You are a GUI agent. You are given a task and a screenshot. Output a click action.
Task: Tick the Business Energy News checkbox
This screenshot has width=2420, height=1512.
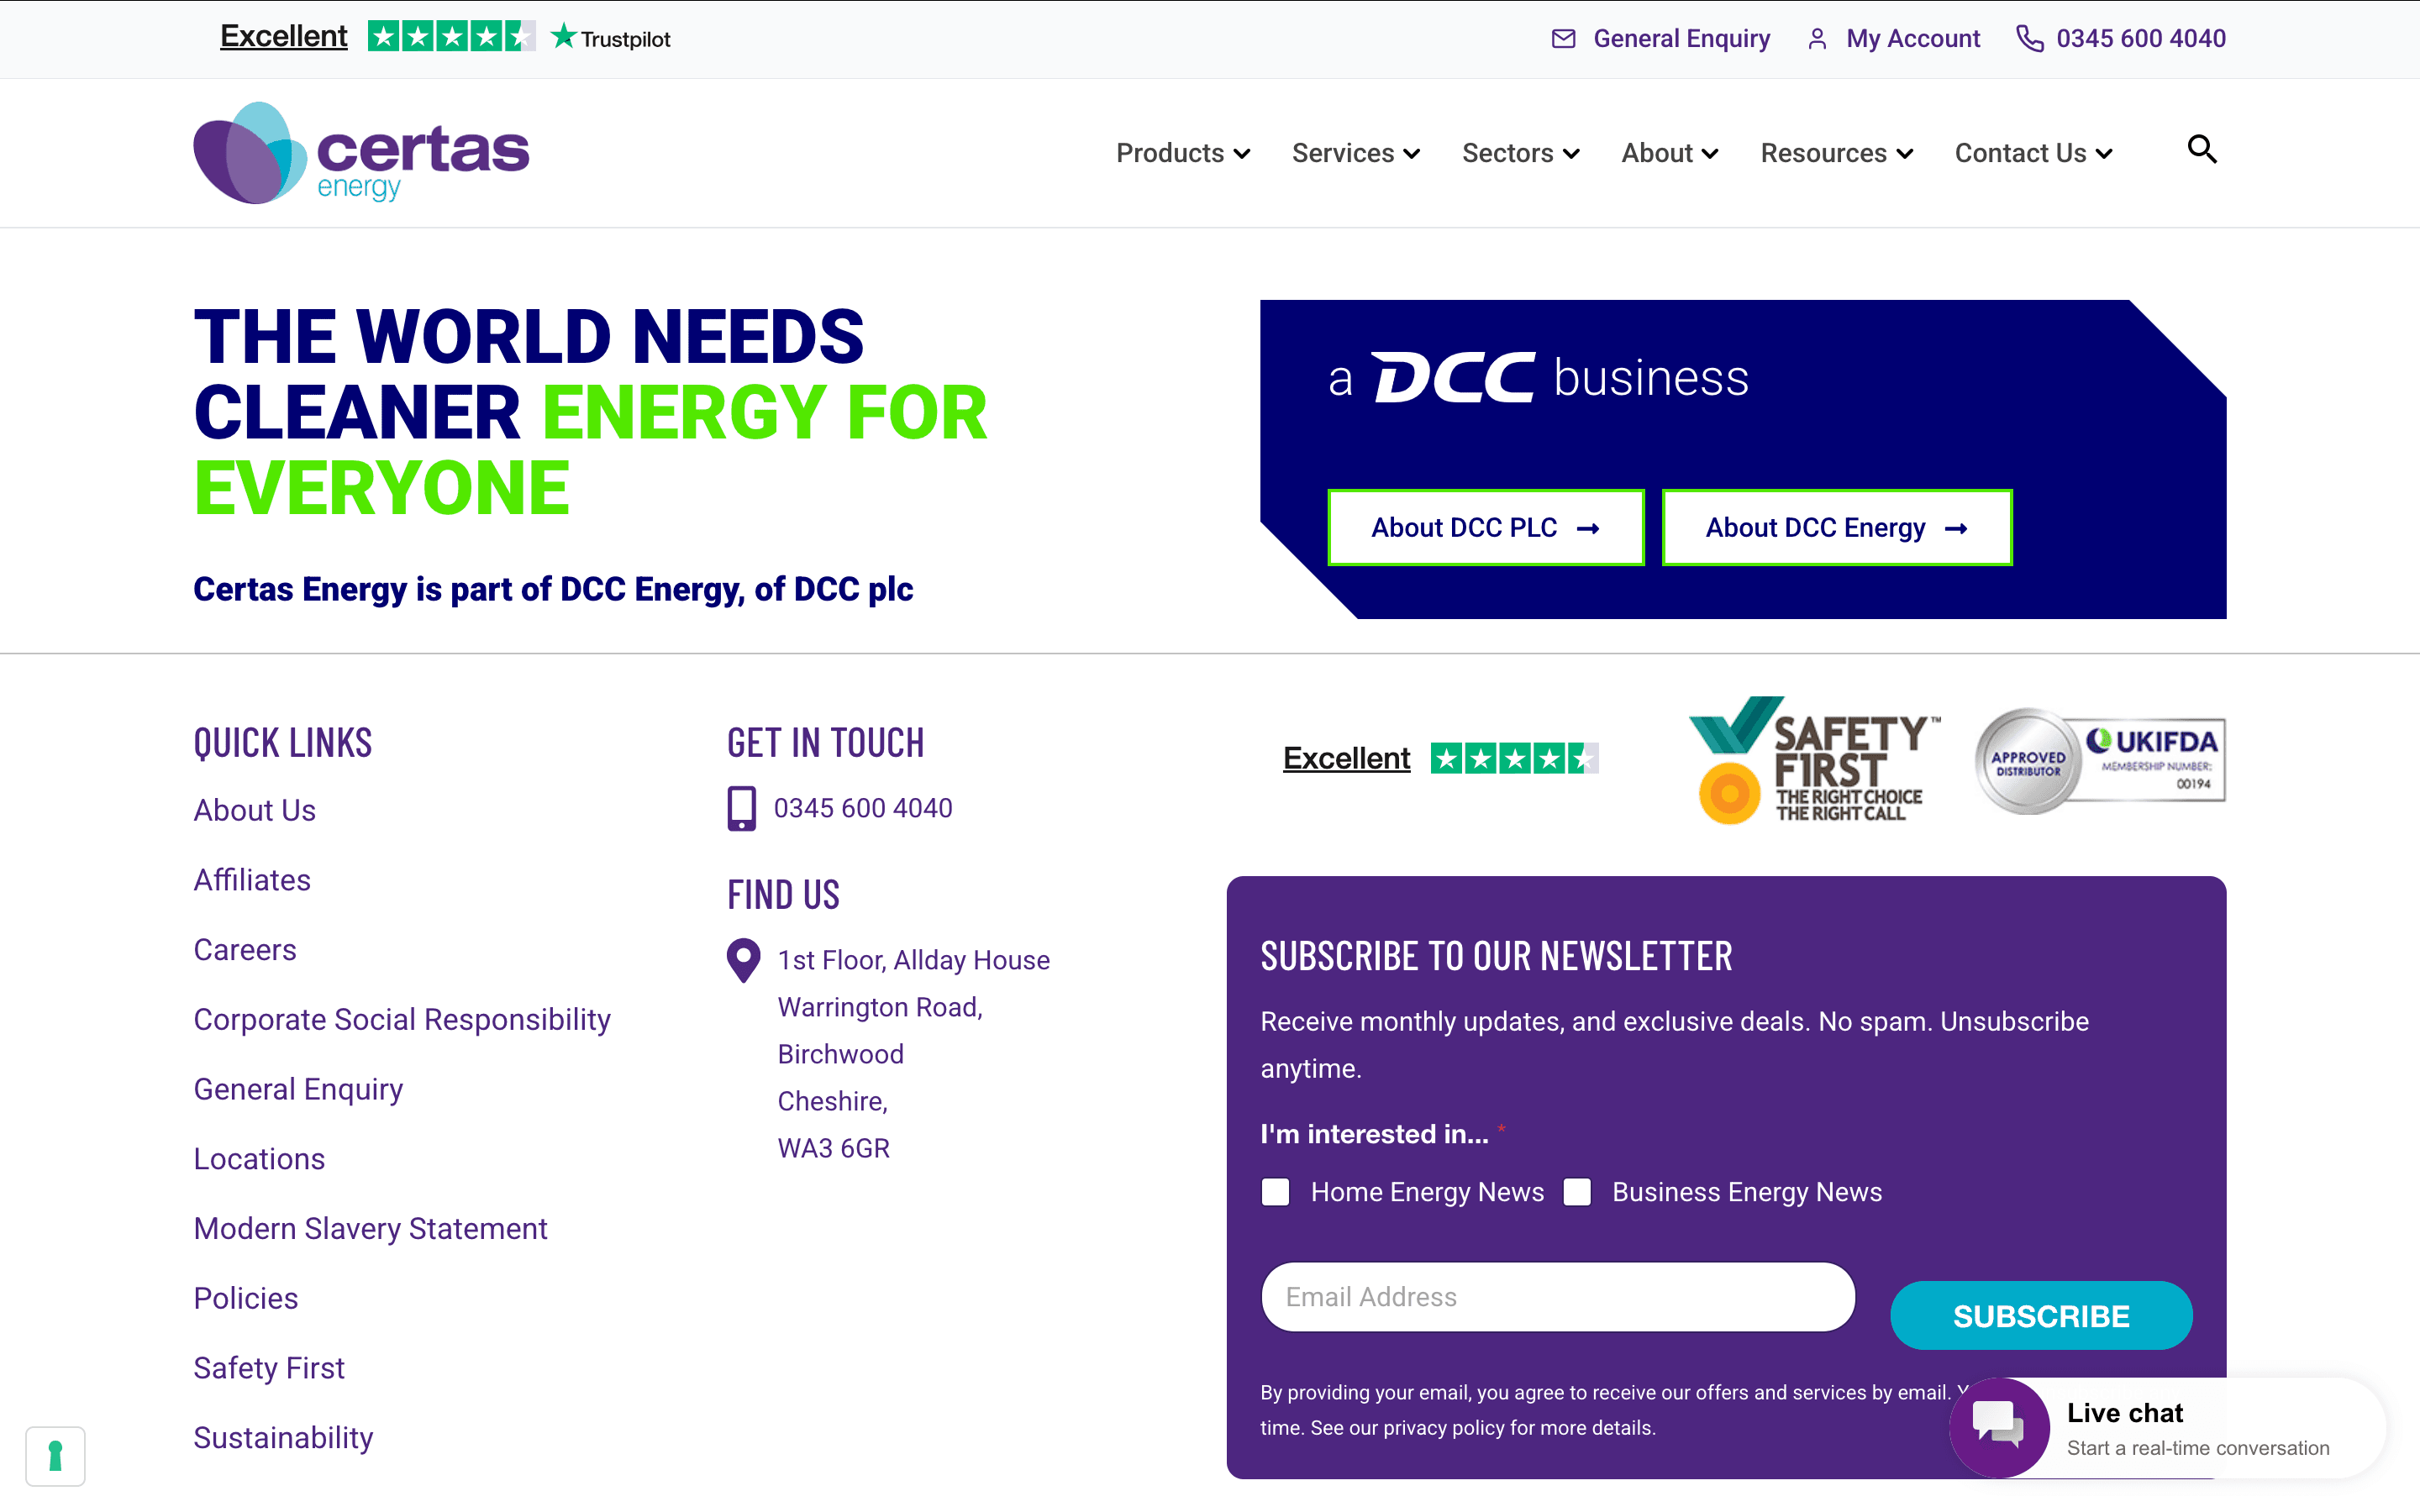(1577, 1192)
